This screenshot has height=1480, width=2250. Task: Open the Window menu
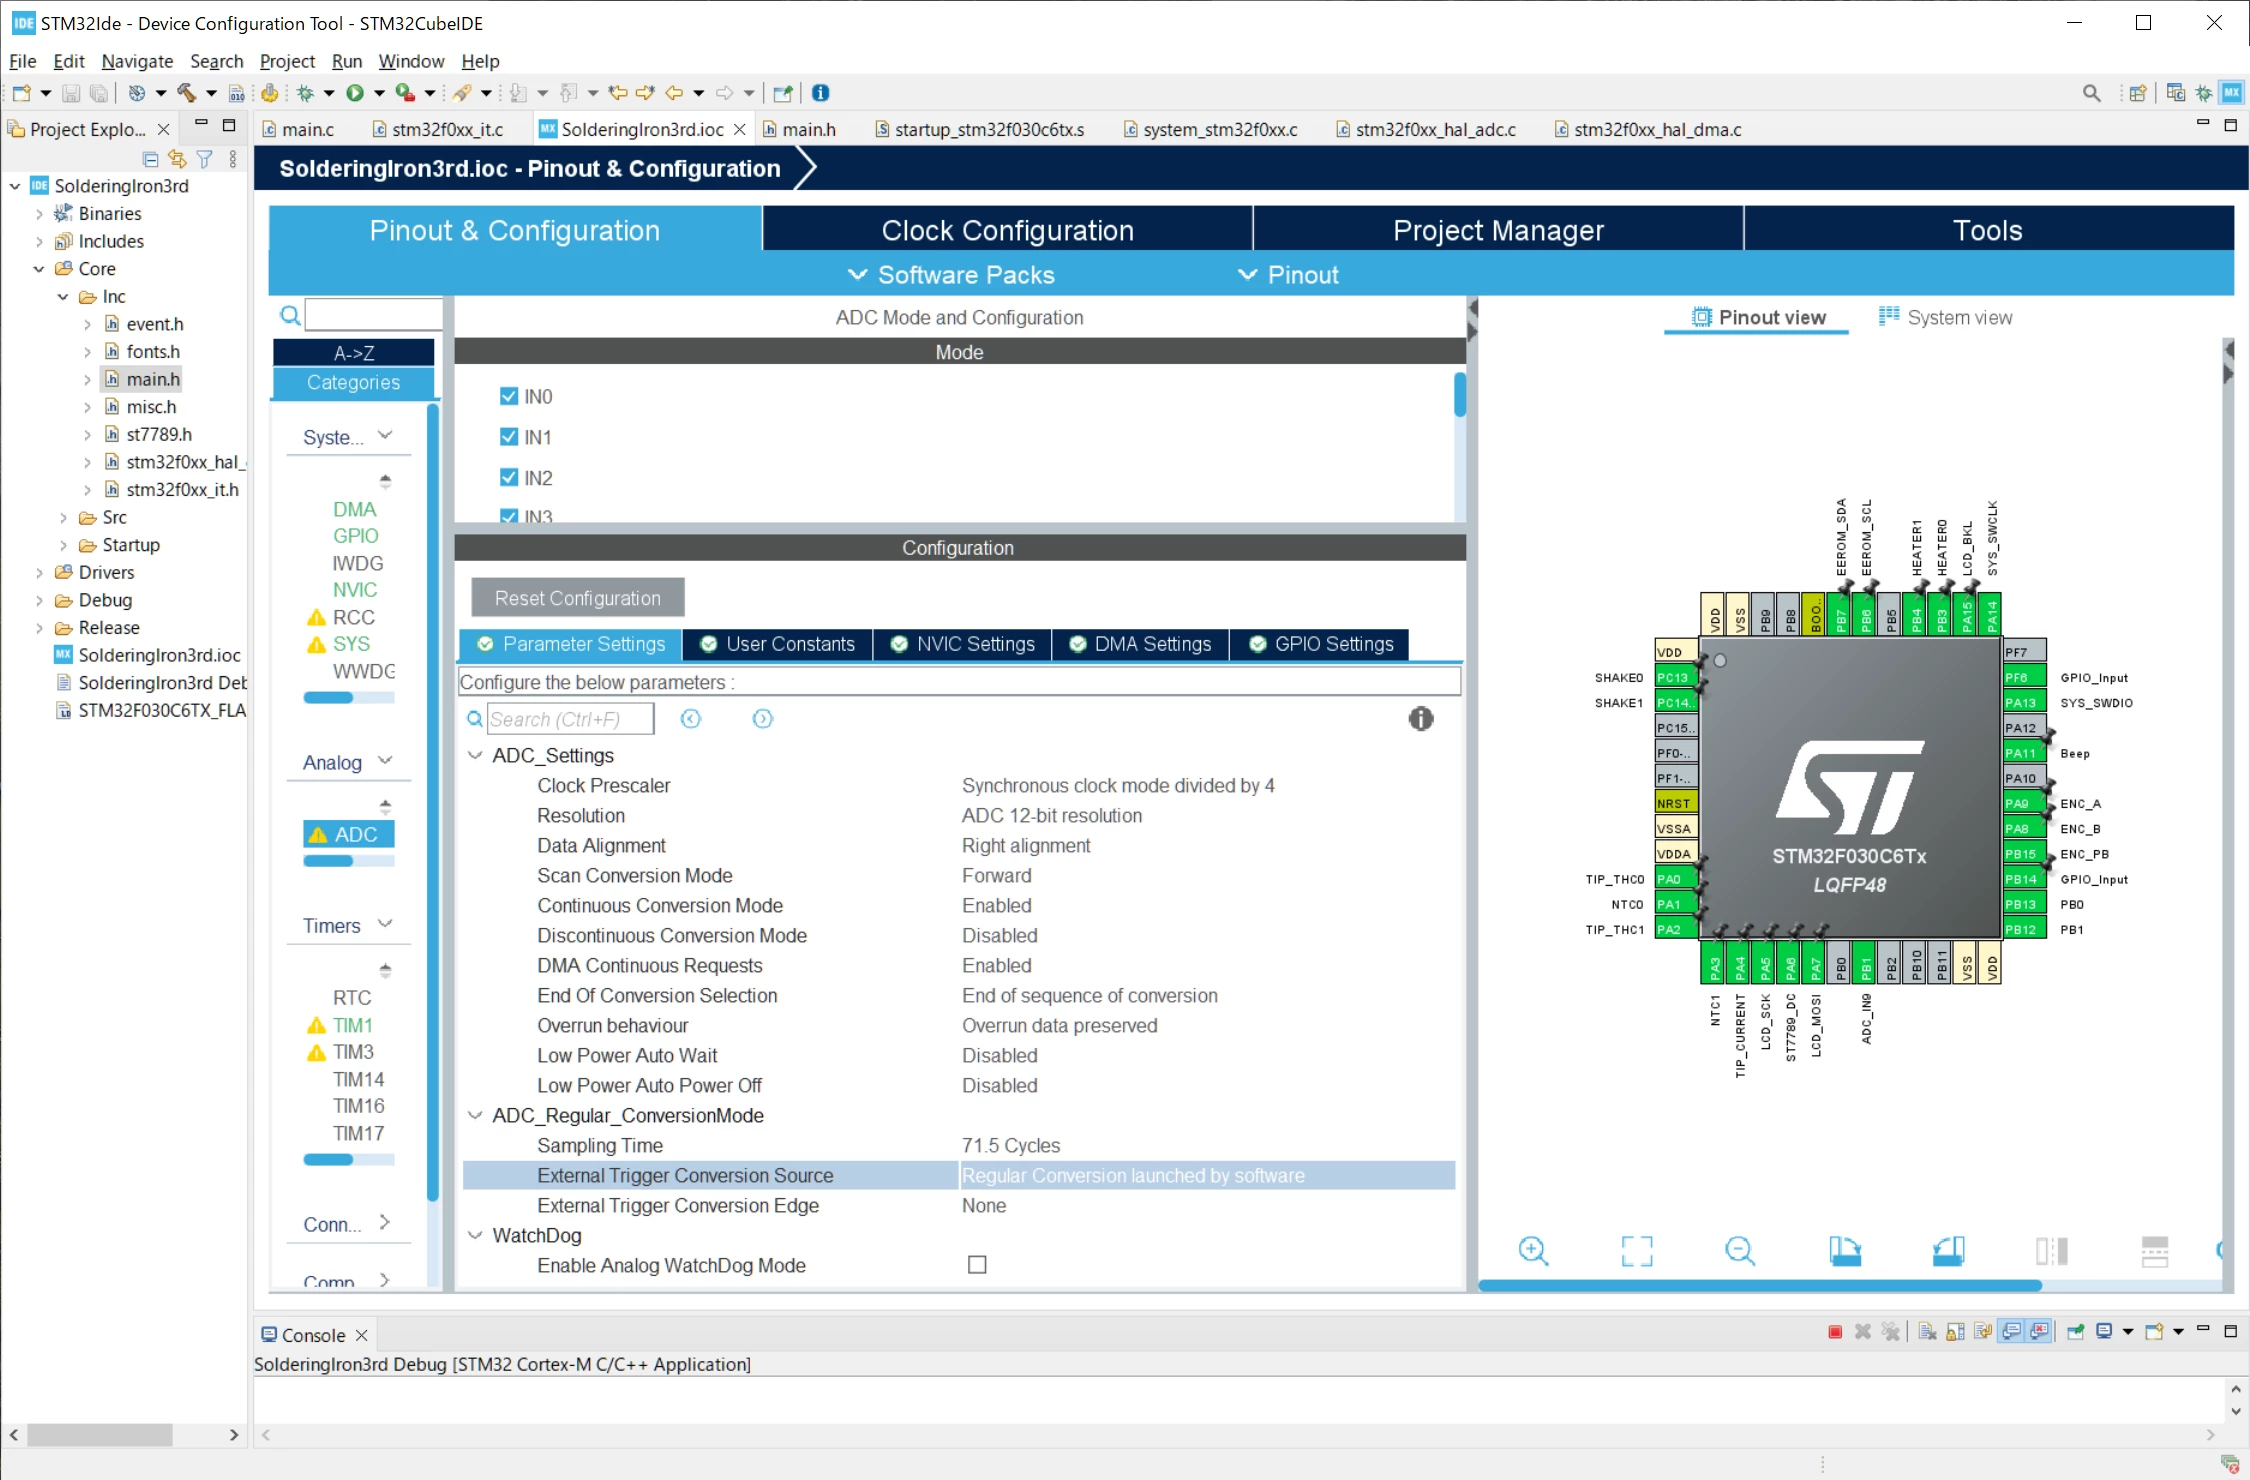point(411,61)
